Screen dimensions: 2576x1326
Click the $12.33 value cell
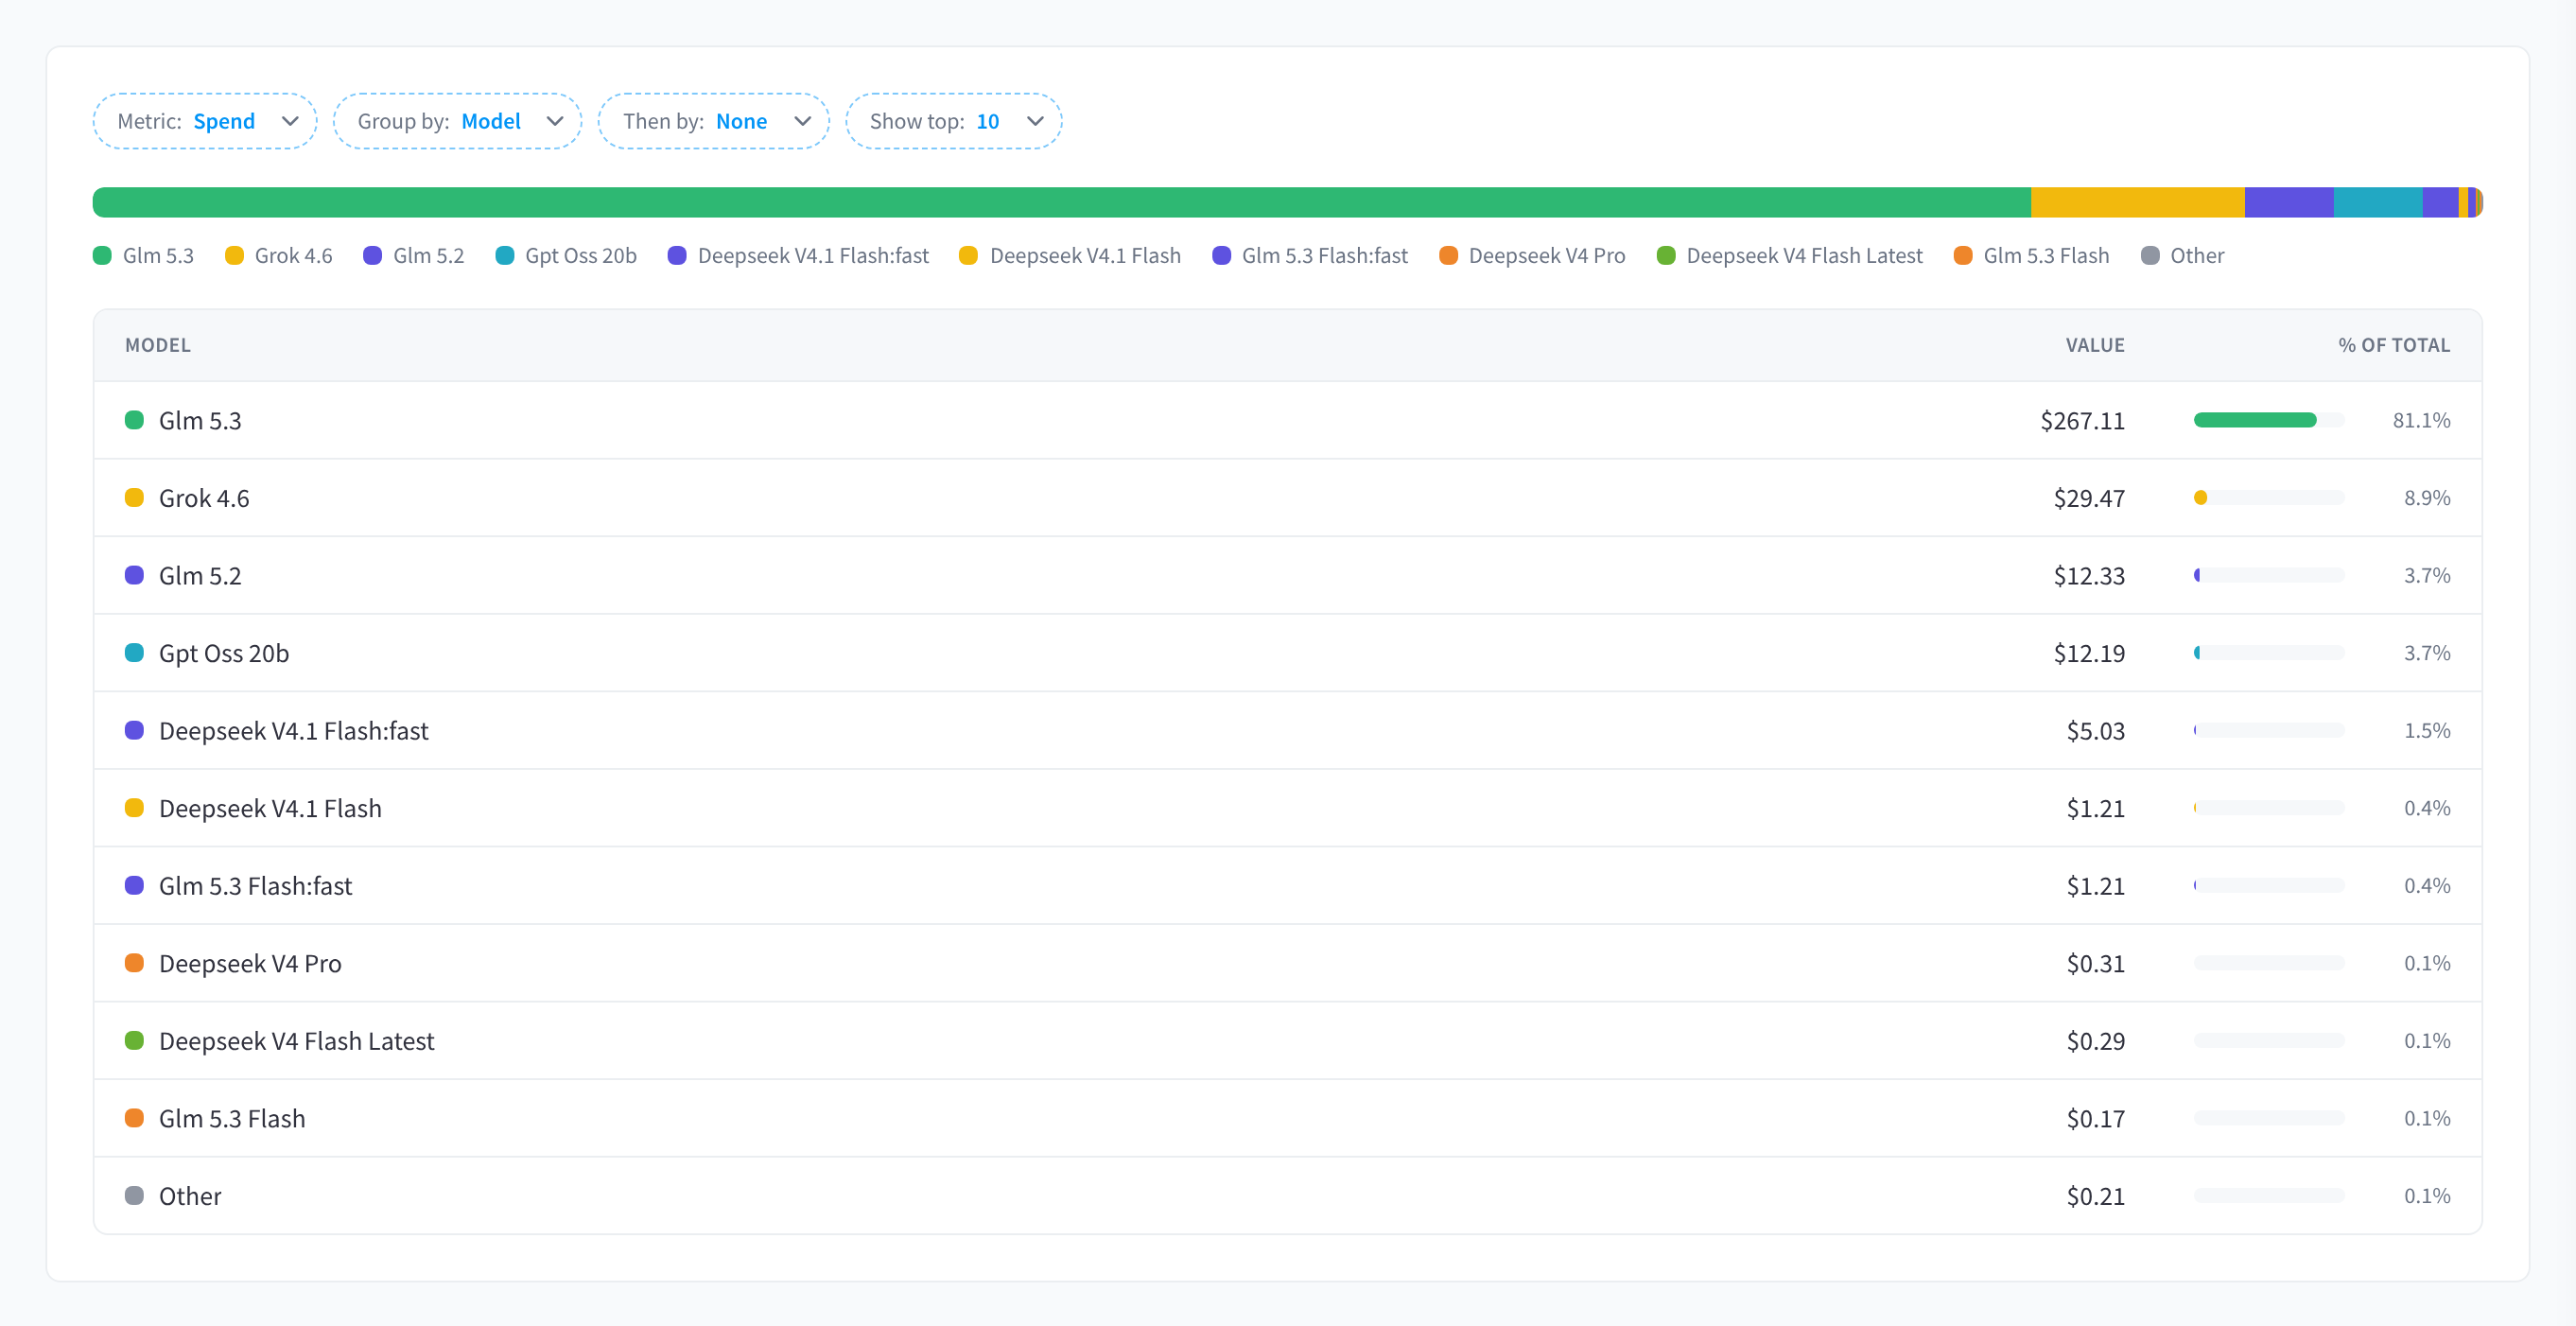(2089, 575)
